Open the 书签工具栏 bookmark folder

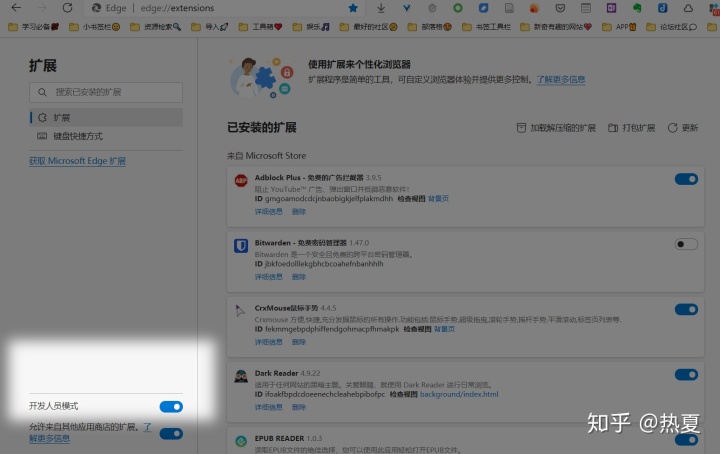point(486,27)
